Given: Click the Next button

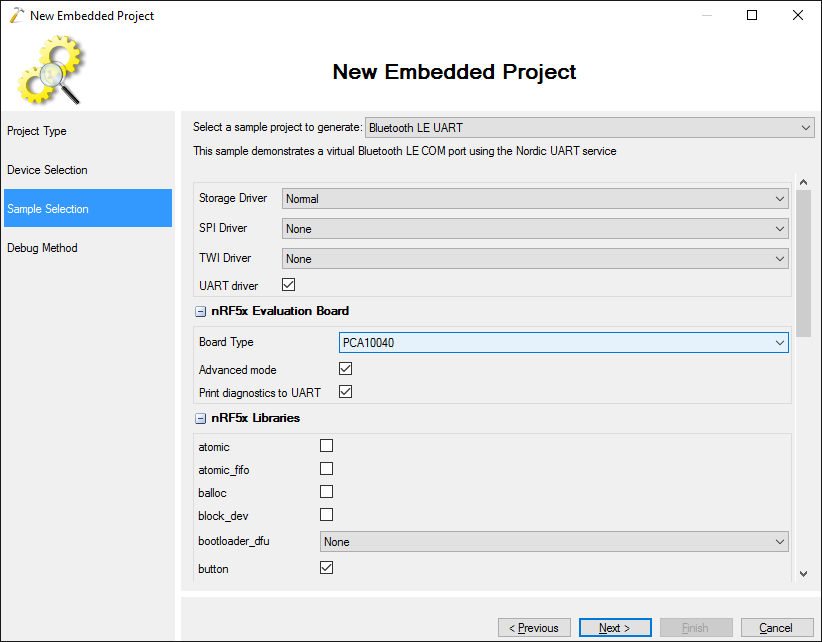Looking at the screenshot, I should pos(615,627).
